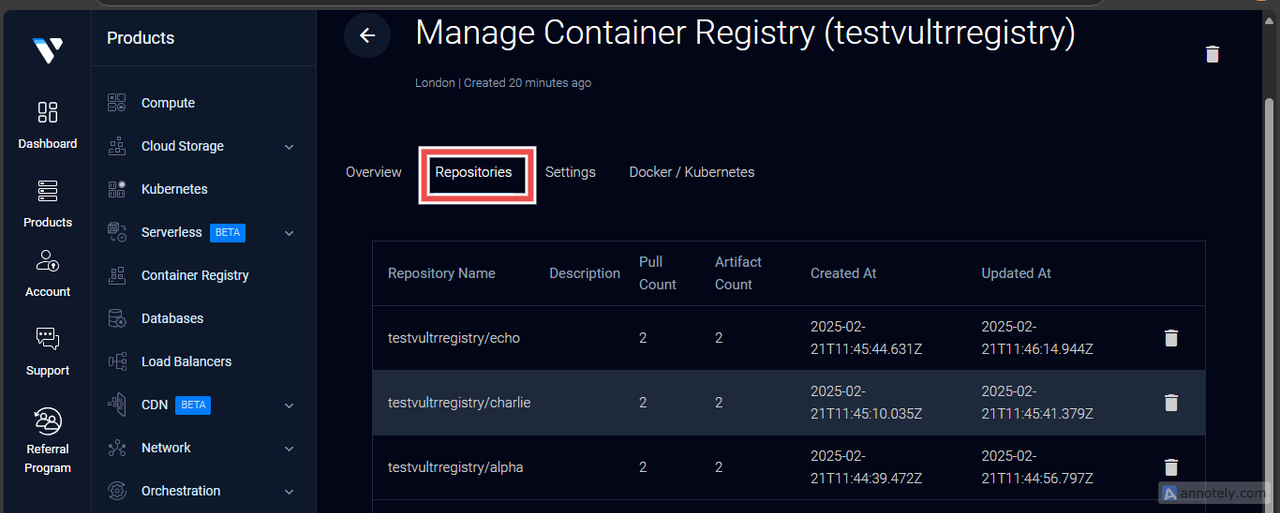Go back using the arrow button
Screen dimensions: 1280x513
367,35
